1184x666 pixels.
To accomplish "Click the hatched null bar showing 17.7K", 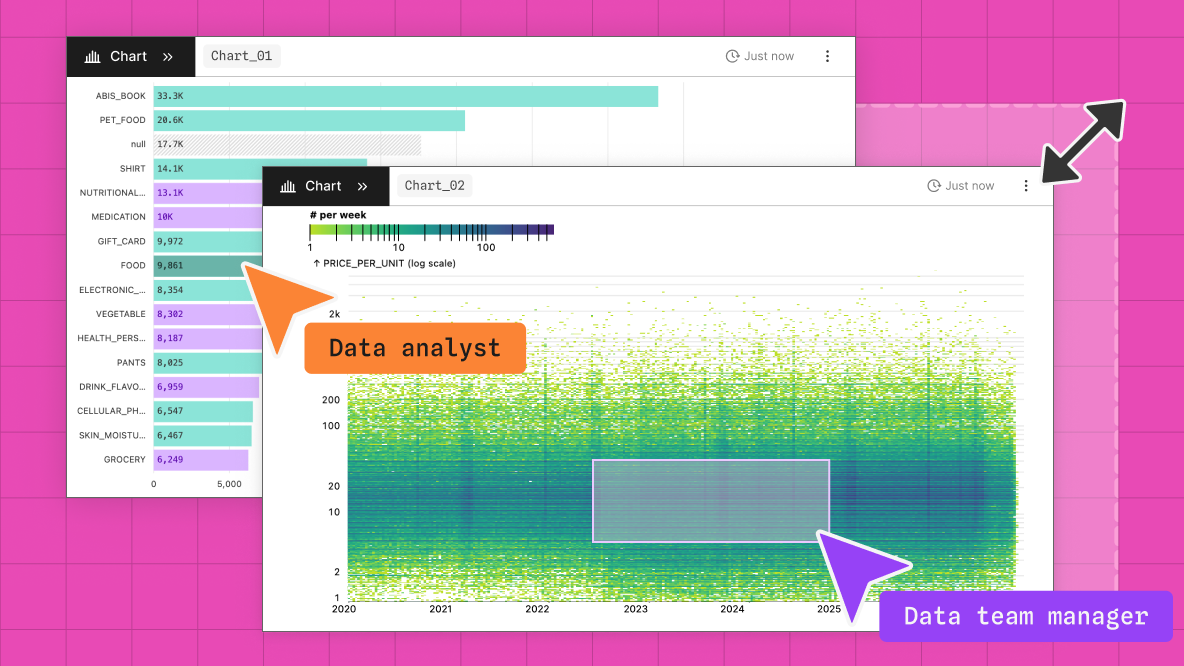I will pos(290,144).
